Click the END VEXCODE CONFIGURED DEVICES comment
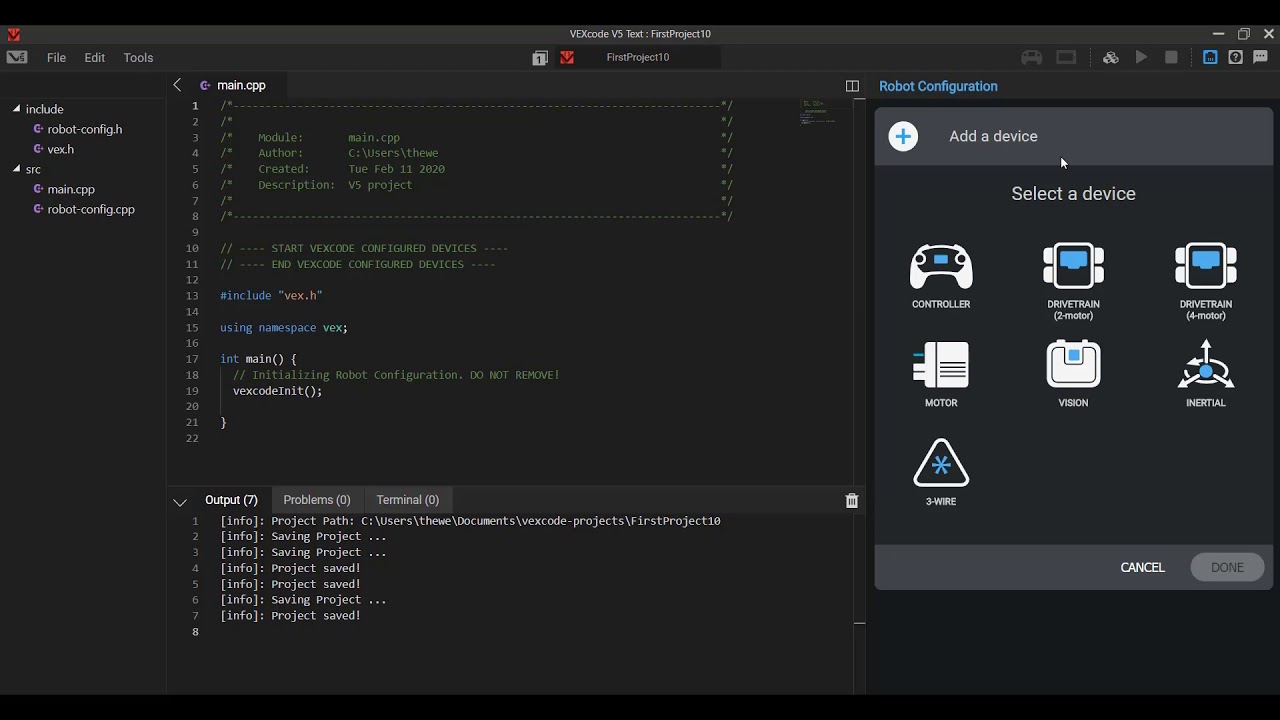1280x720 pixels. pyautogui.click(x=358, y=264)
